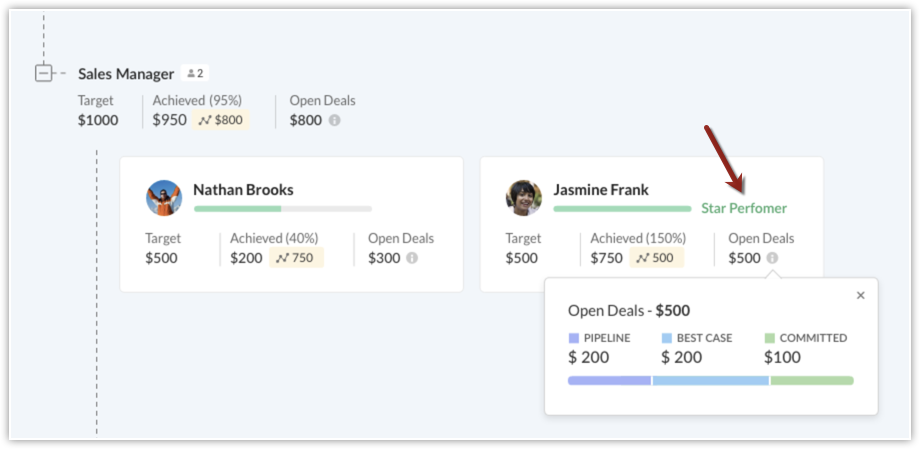This screenshot has width=920, height=449.
Task: Click the Committed legend color swatch
Action: click(x=769, y=338)
